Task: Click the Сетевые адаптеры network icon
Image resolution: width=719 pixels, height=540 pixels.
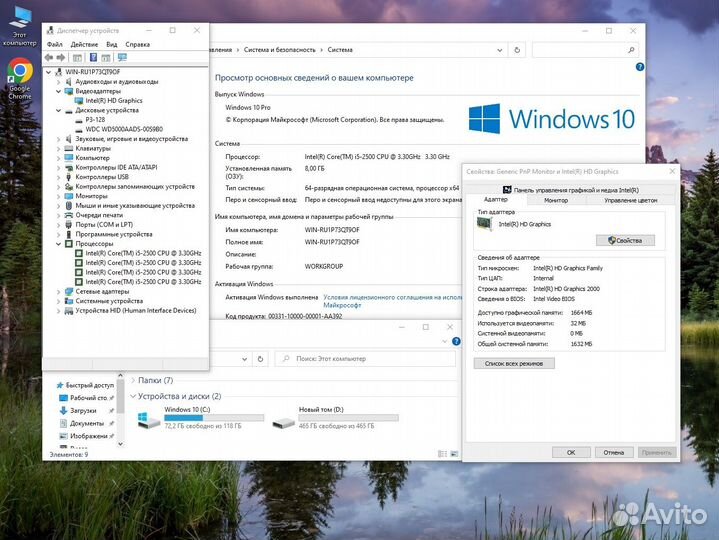Action: click(x=69, y=292)
